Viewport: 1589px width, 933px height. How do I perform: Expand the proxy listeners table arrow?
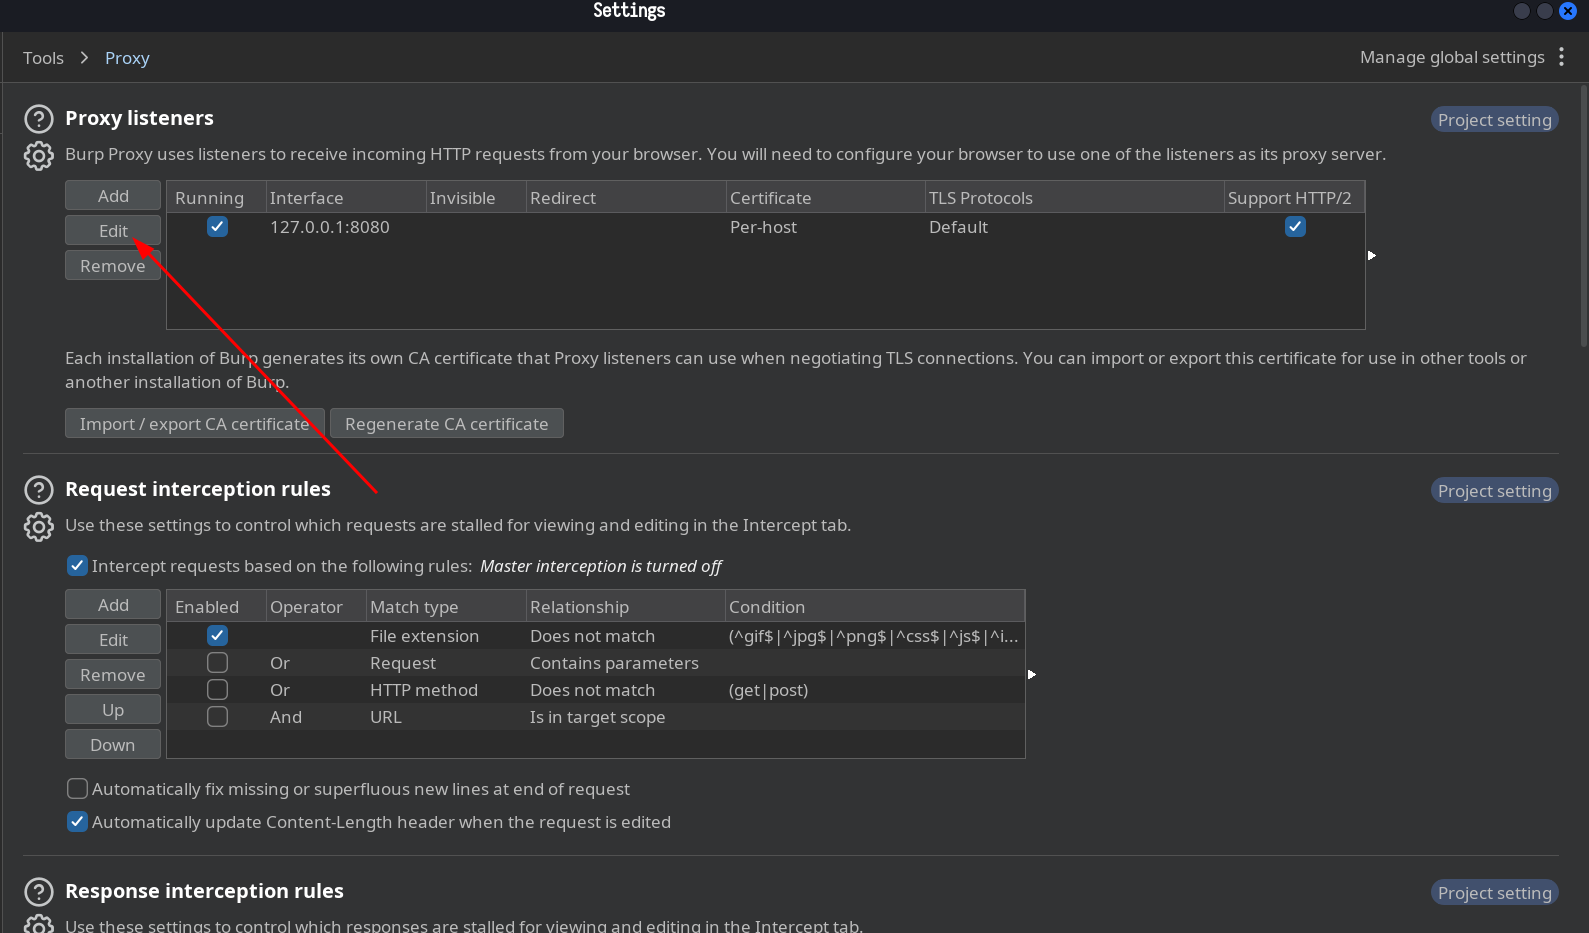(x=1372, y=256)
